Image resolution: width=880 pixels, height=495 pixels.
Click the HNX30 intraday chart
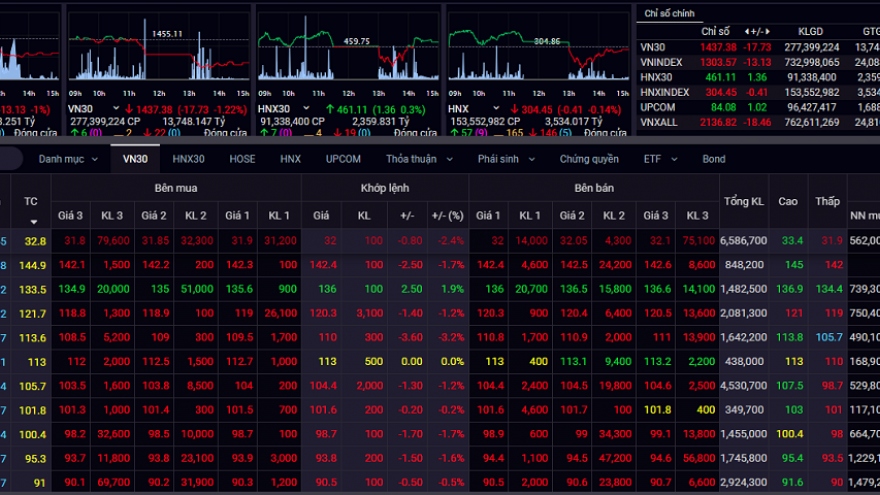pyautogui.click(x=348, y=47)
